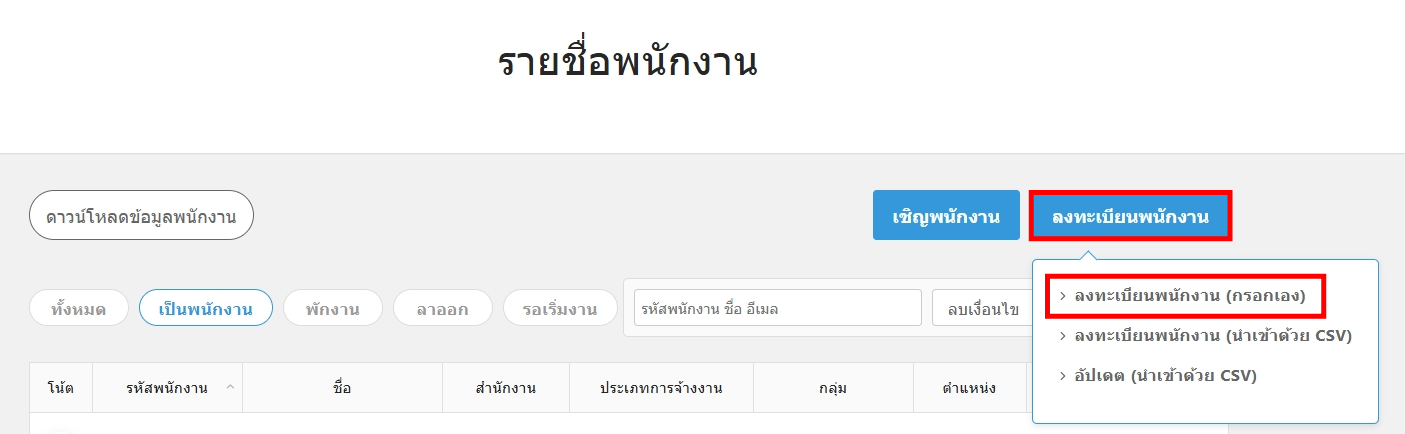Image resolution: width=1405 pixels, height=434 pixels.
Task: Click ดาวน์โหลดข้อมูลพนักงาน button
Action: coord(141,215)
